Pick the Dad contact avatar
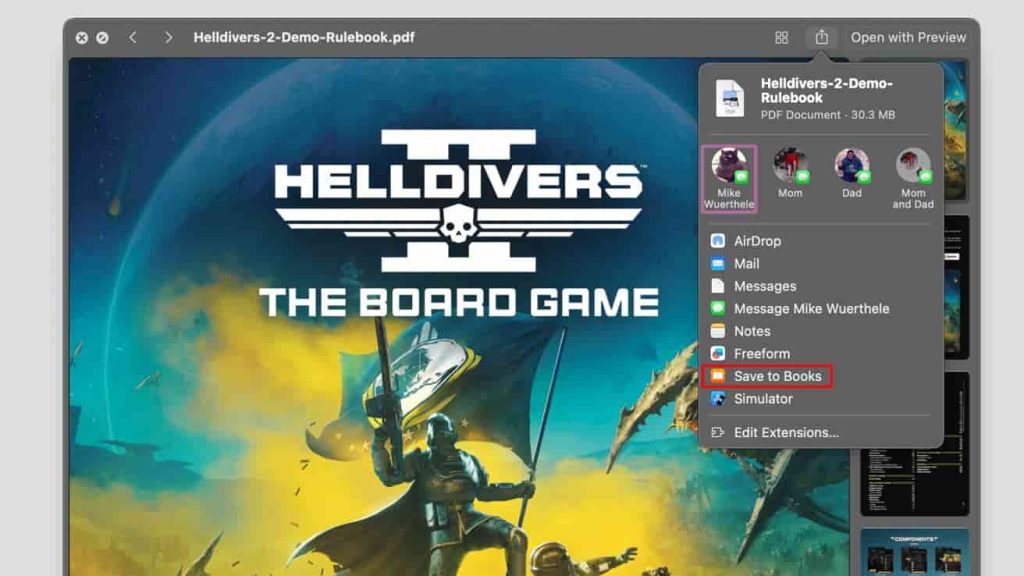Viewport: 1024px width, 576px height. (851, 166)
